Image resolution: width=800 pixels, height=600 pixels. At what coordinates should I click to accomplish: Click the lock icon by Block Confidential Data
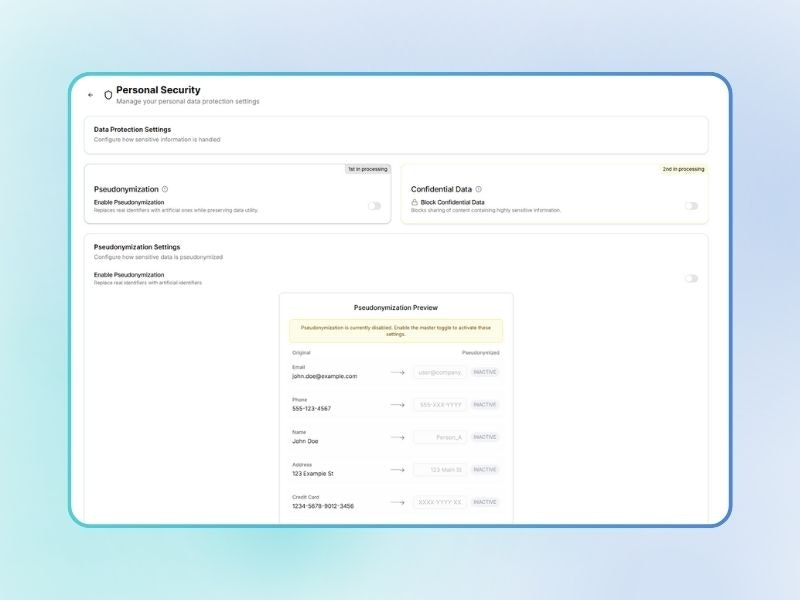(x=414, y=202)
